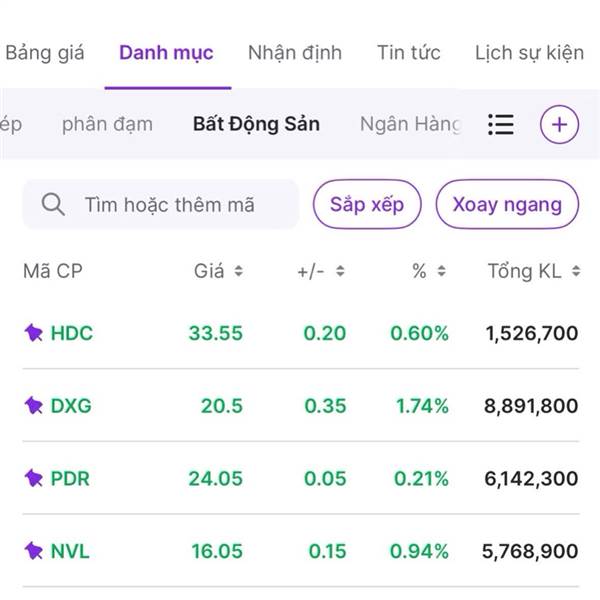Select the phân đạm watchlist
Image resolution: width=600 pixels, height=600 pixels.
tap(108, 124)
